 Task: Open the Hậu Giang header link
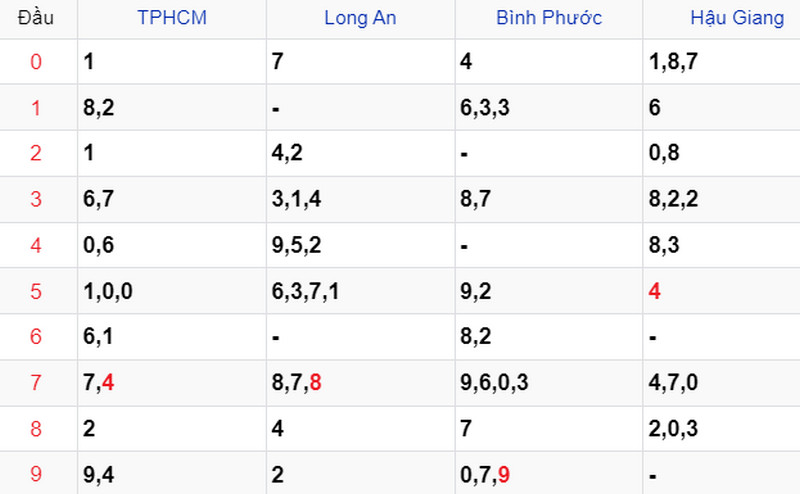(737, 18)
